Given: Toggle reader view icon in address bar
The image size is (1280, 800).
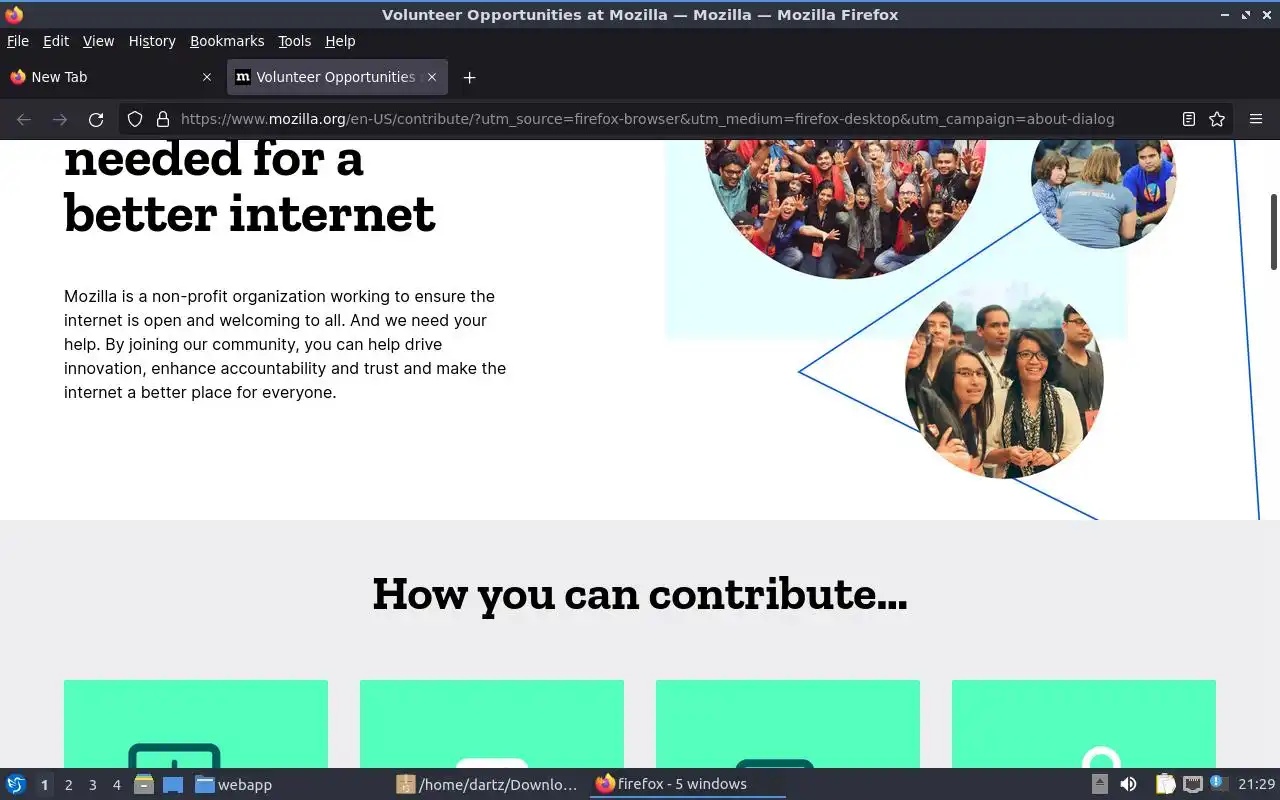Looking at the screenshot, I should (1189, 119).
